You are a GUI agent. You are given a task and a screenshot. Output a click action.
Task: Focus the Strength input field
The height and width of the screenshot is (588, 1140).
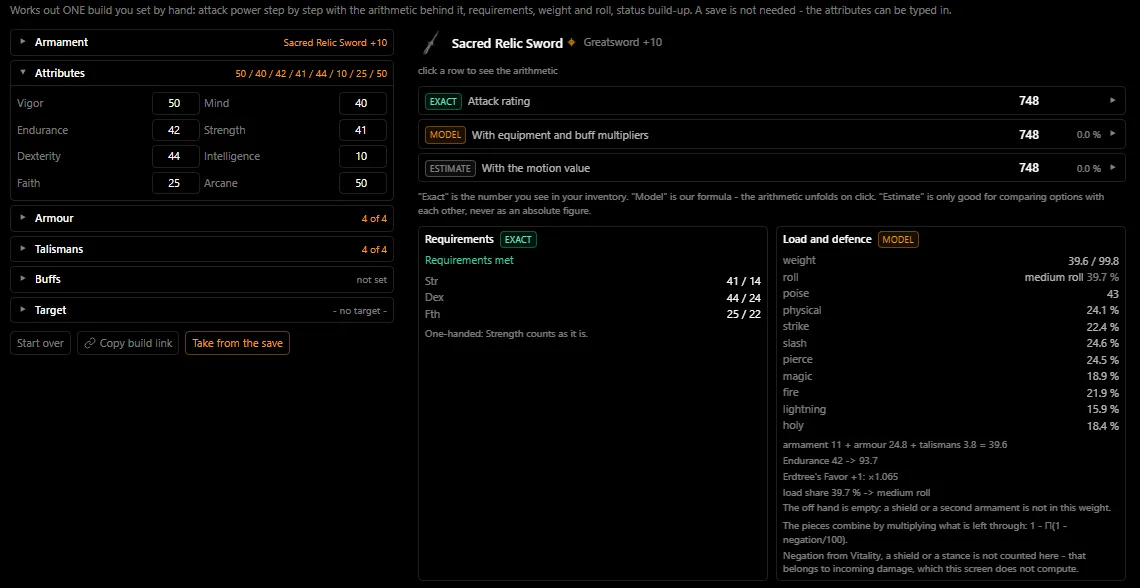363,130
